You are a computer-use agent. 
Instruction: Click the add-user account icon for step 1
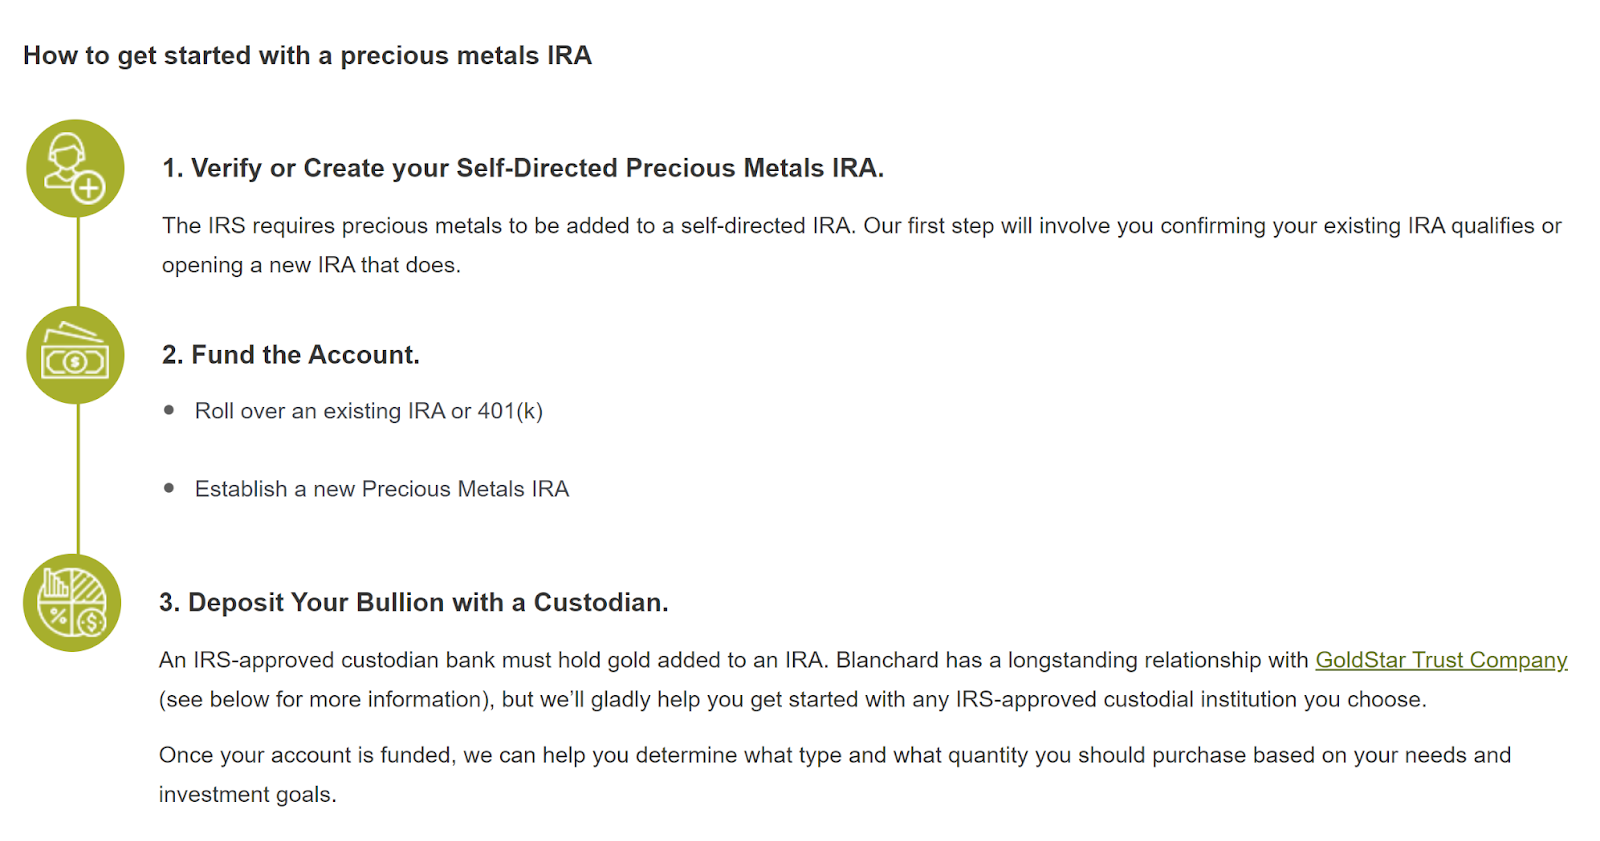[x=75, y=168]
